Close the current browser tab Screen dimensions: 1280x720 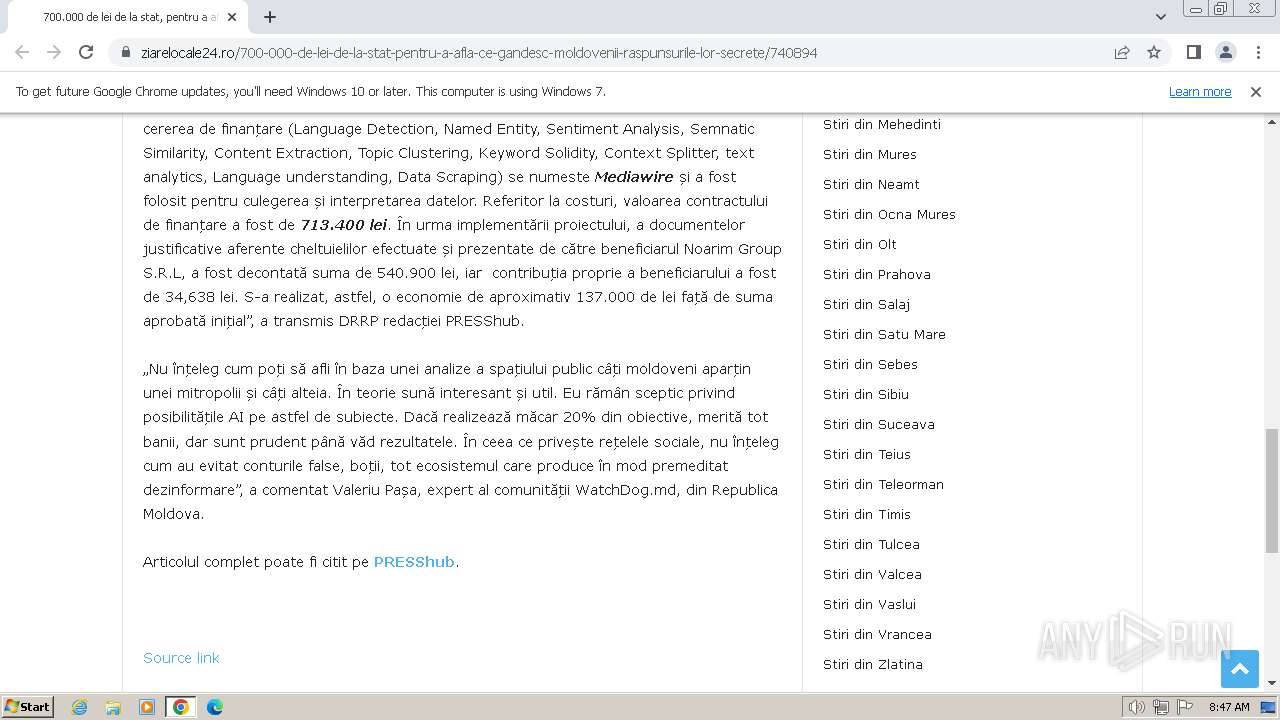tap(233, 17)
